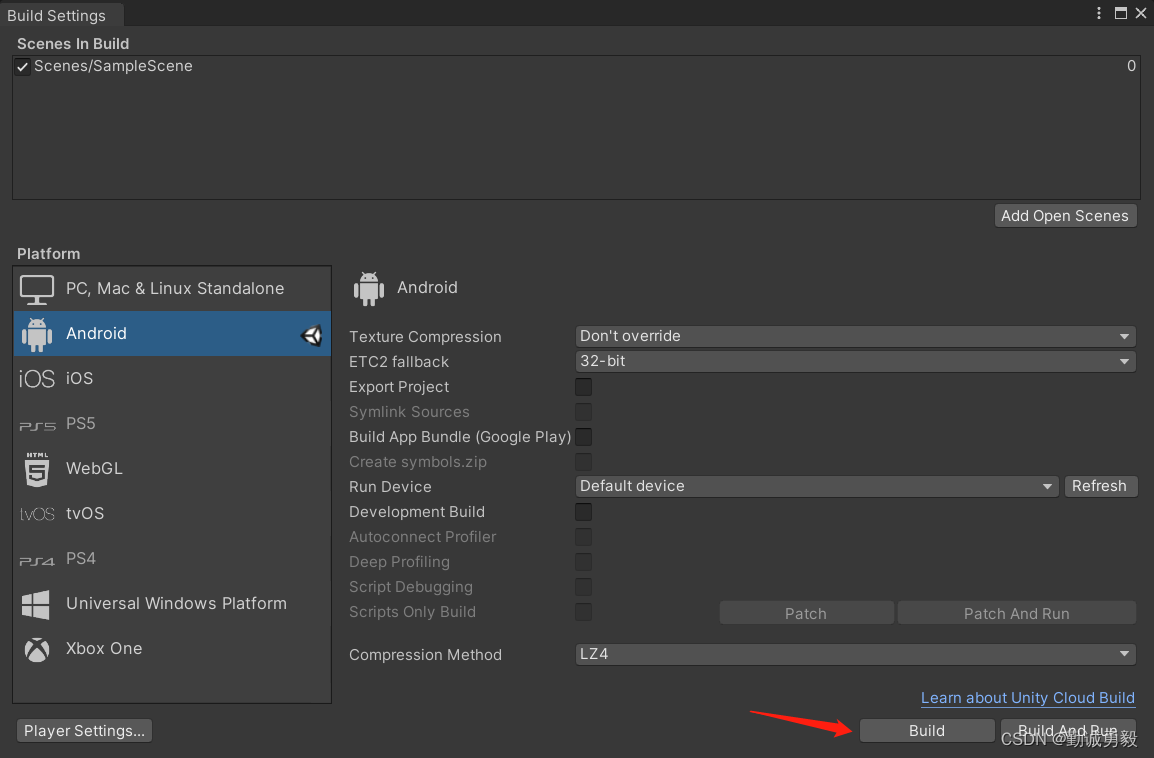Select the PS4 platform row
The height and width of the screenshot is (758, 1154).
point(172,559)
